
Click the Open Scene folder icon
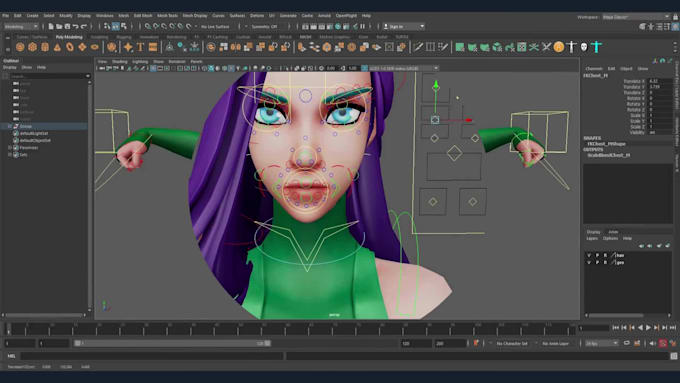[59, 26]
